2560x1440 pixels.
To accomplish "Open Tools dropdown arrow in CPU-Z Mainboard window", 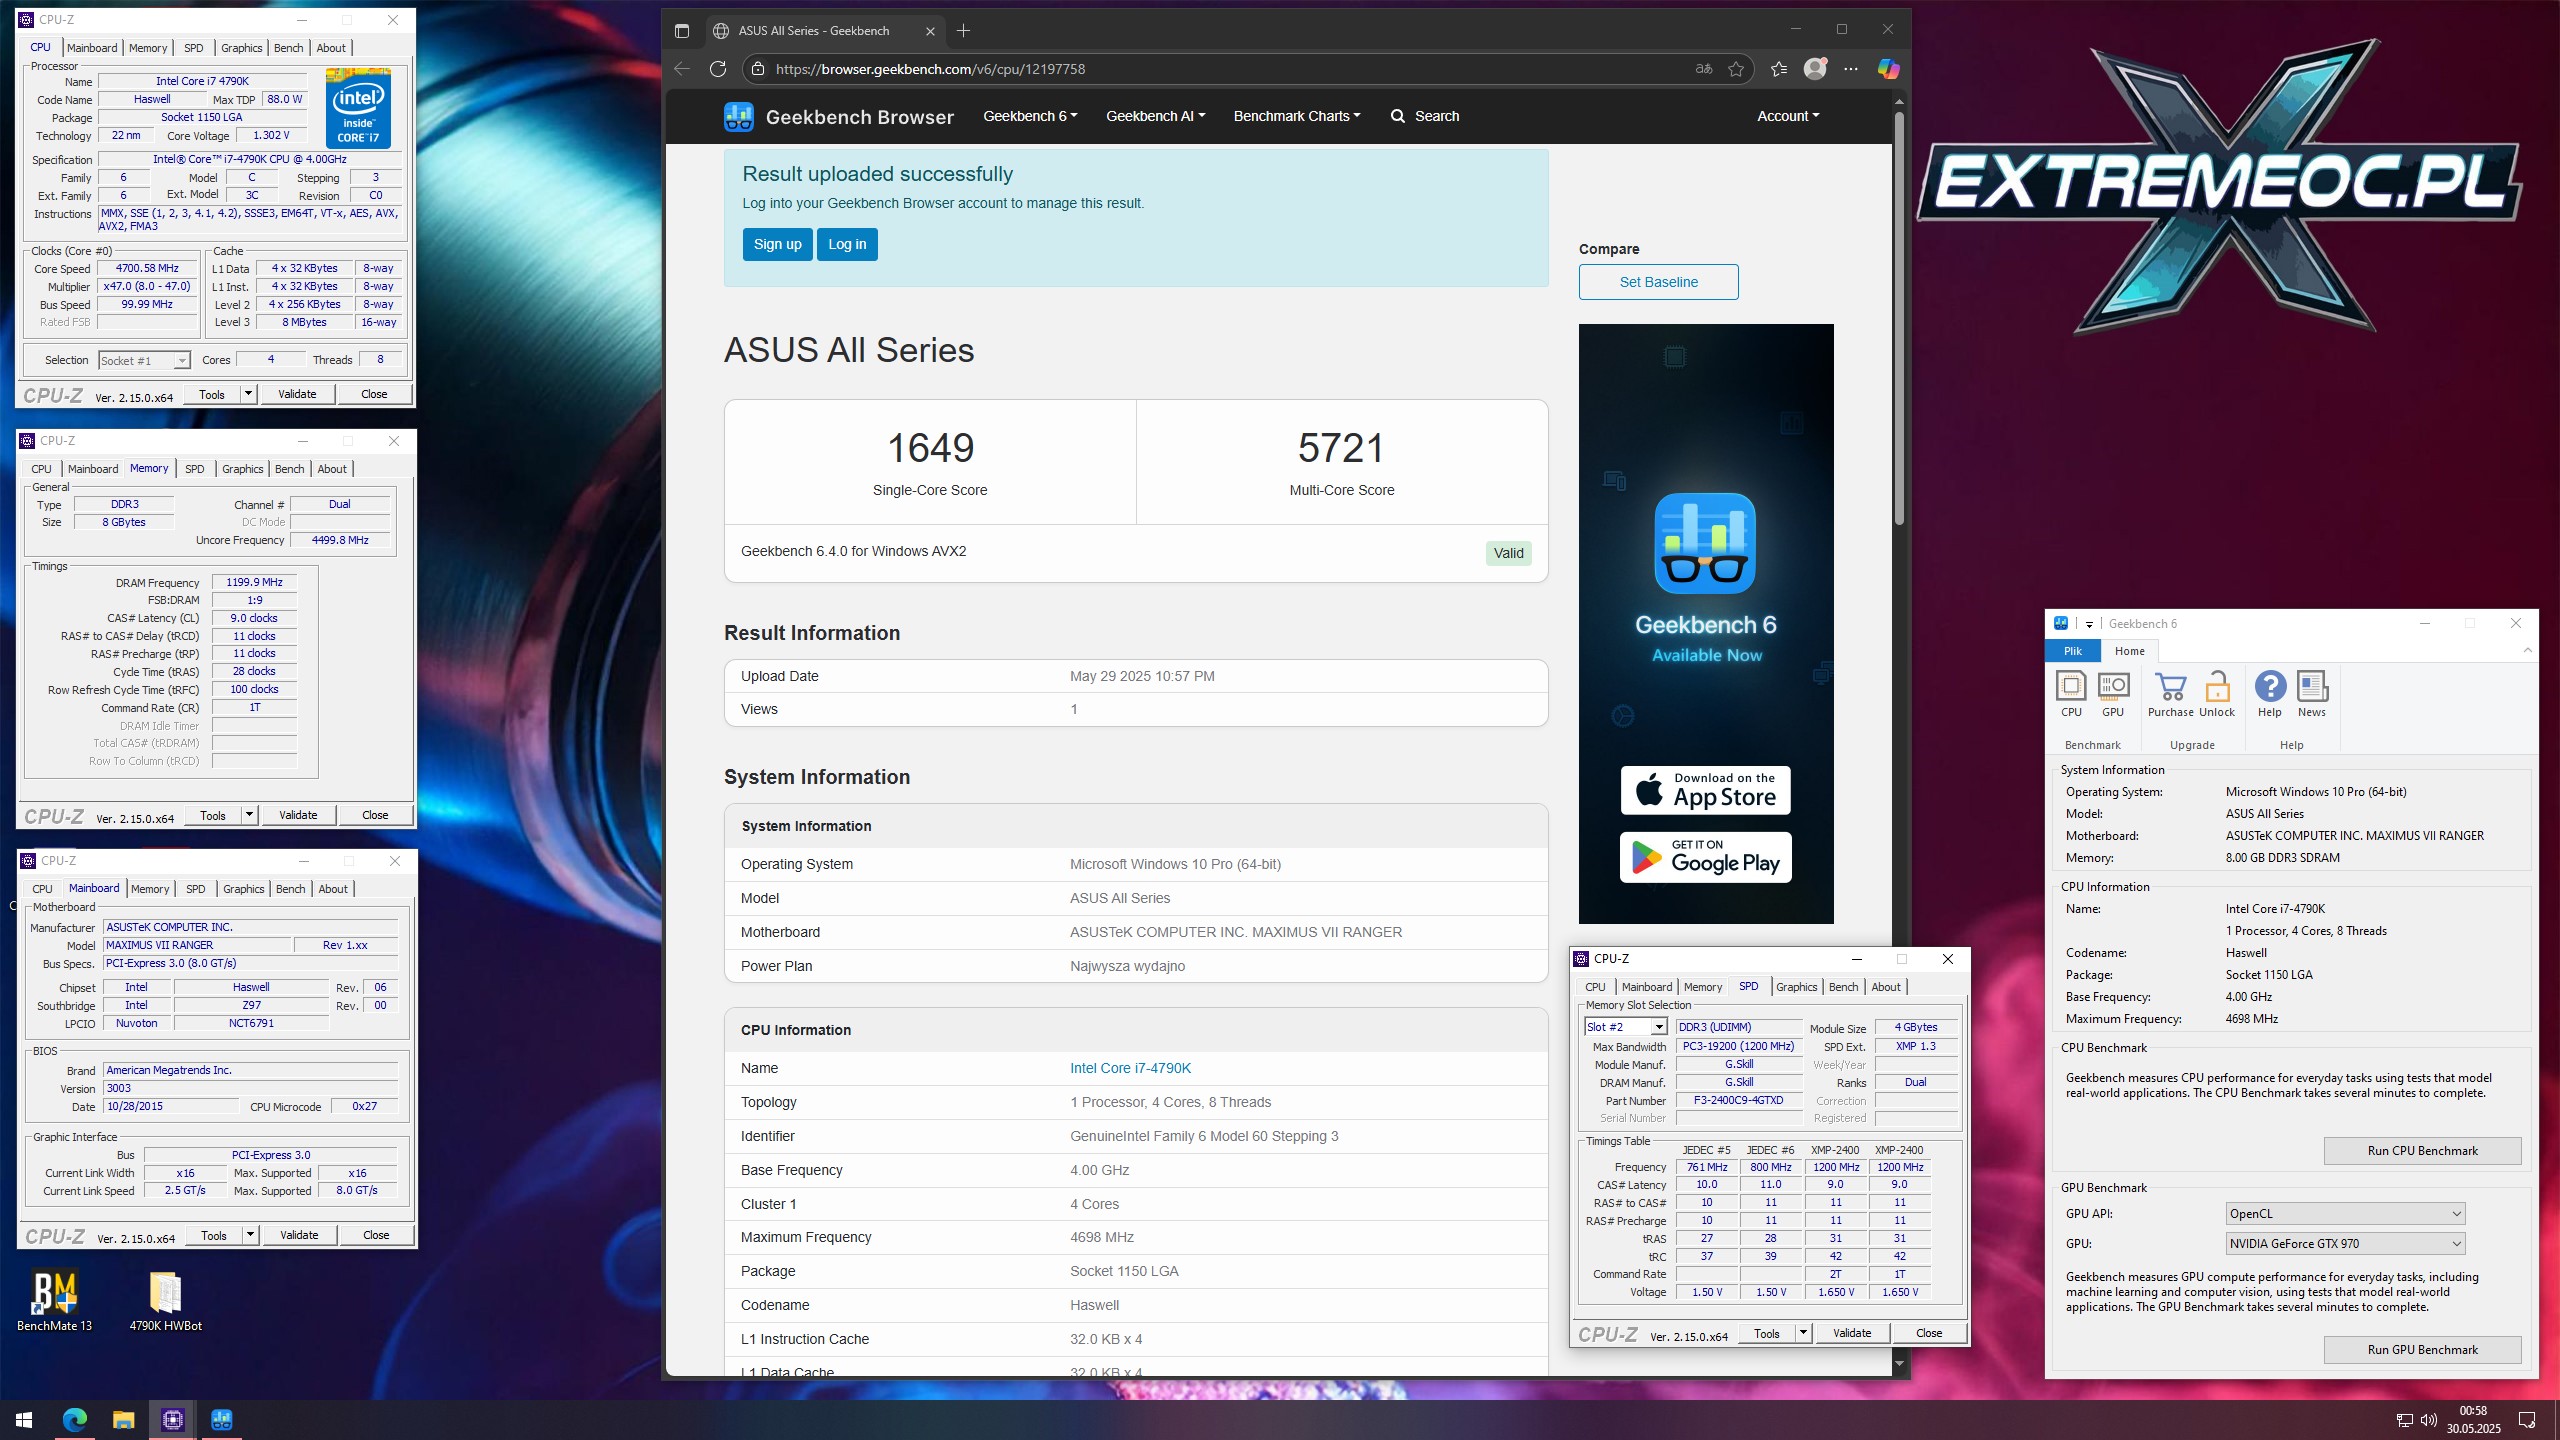I will tap(250, 1235).
